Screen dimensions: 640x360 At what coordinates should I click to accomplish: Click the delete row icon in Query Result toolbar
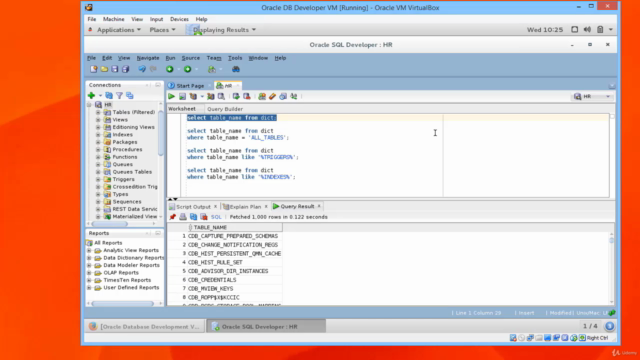(204, 217)
